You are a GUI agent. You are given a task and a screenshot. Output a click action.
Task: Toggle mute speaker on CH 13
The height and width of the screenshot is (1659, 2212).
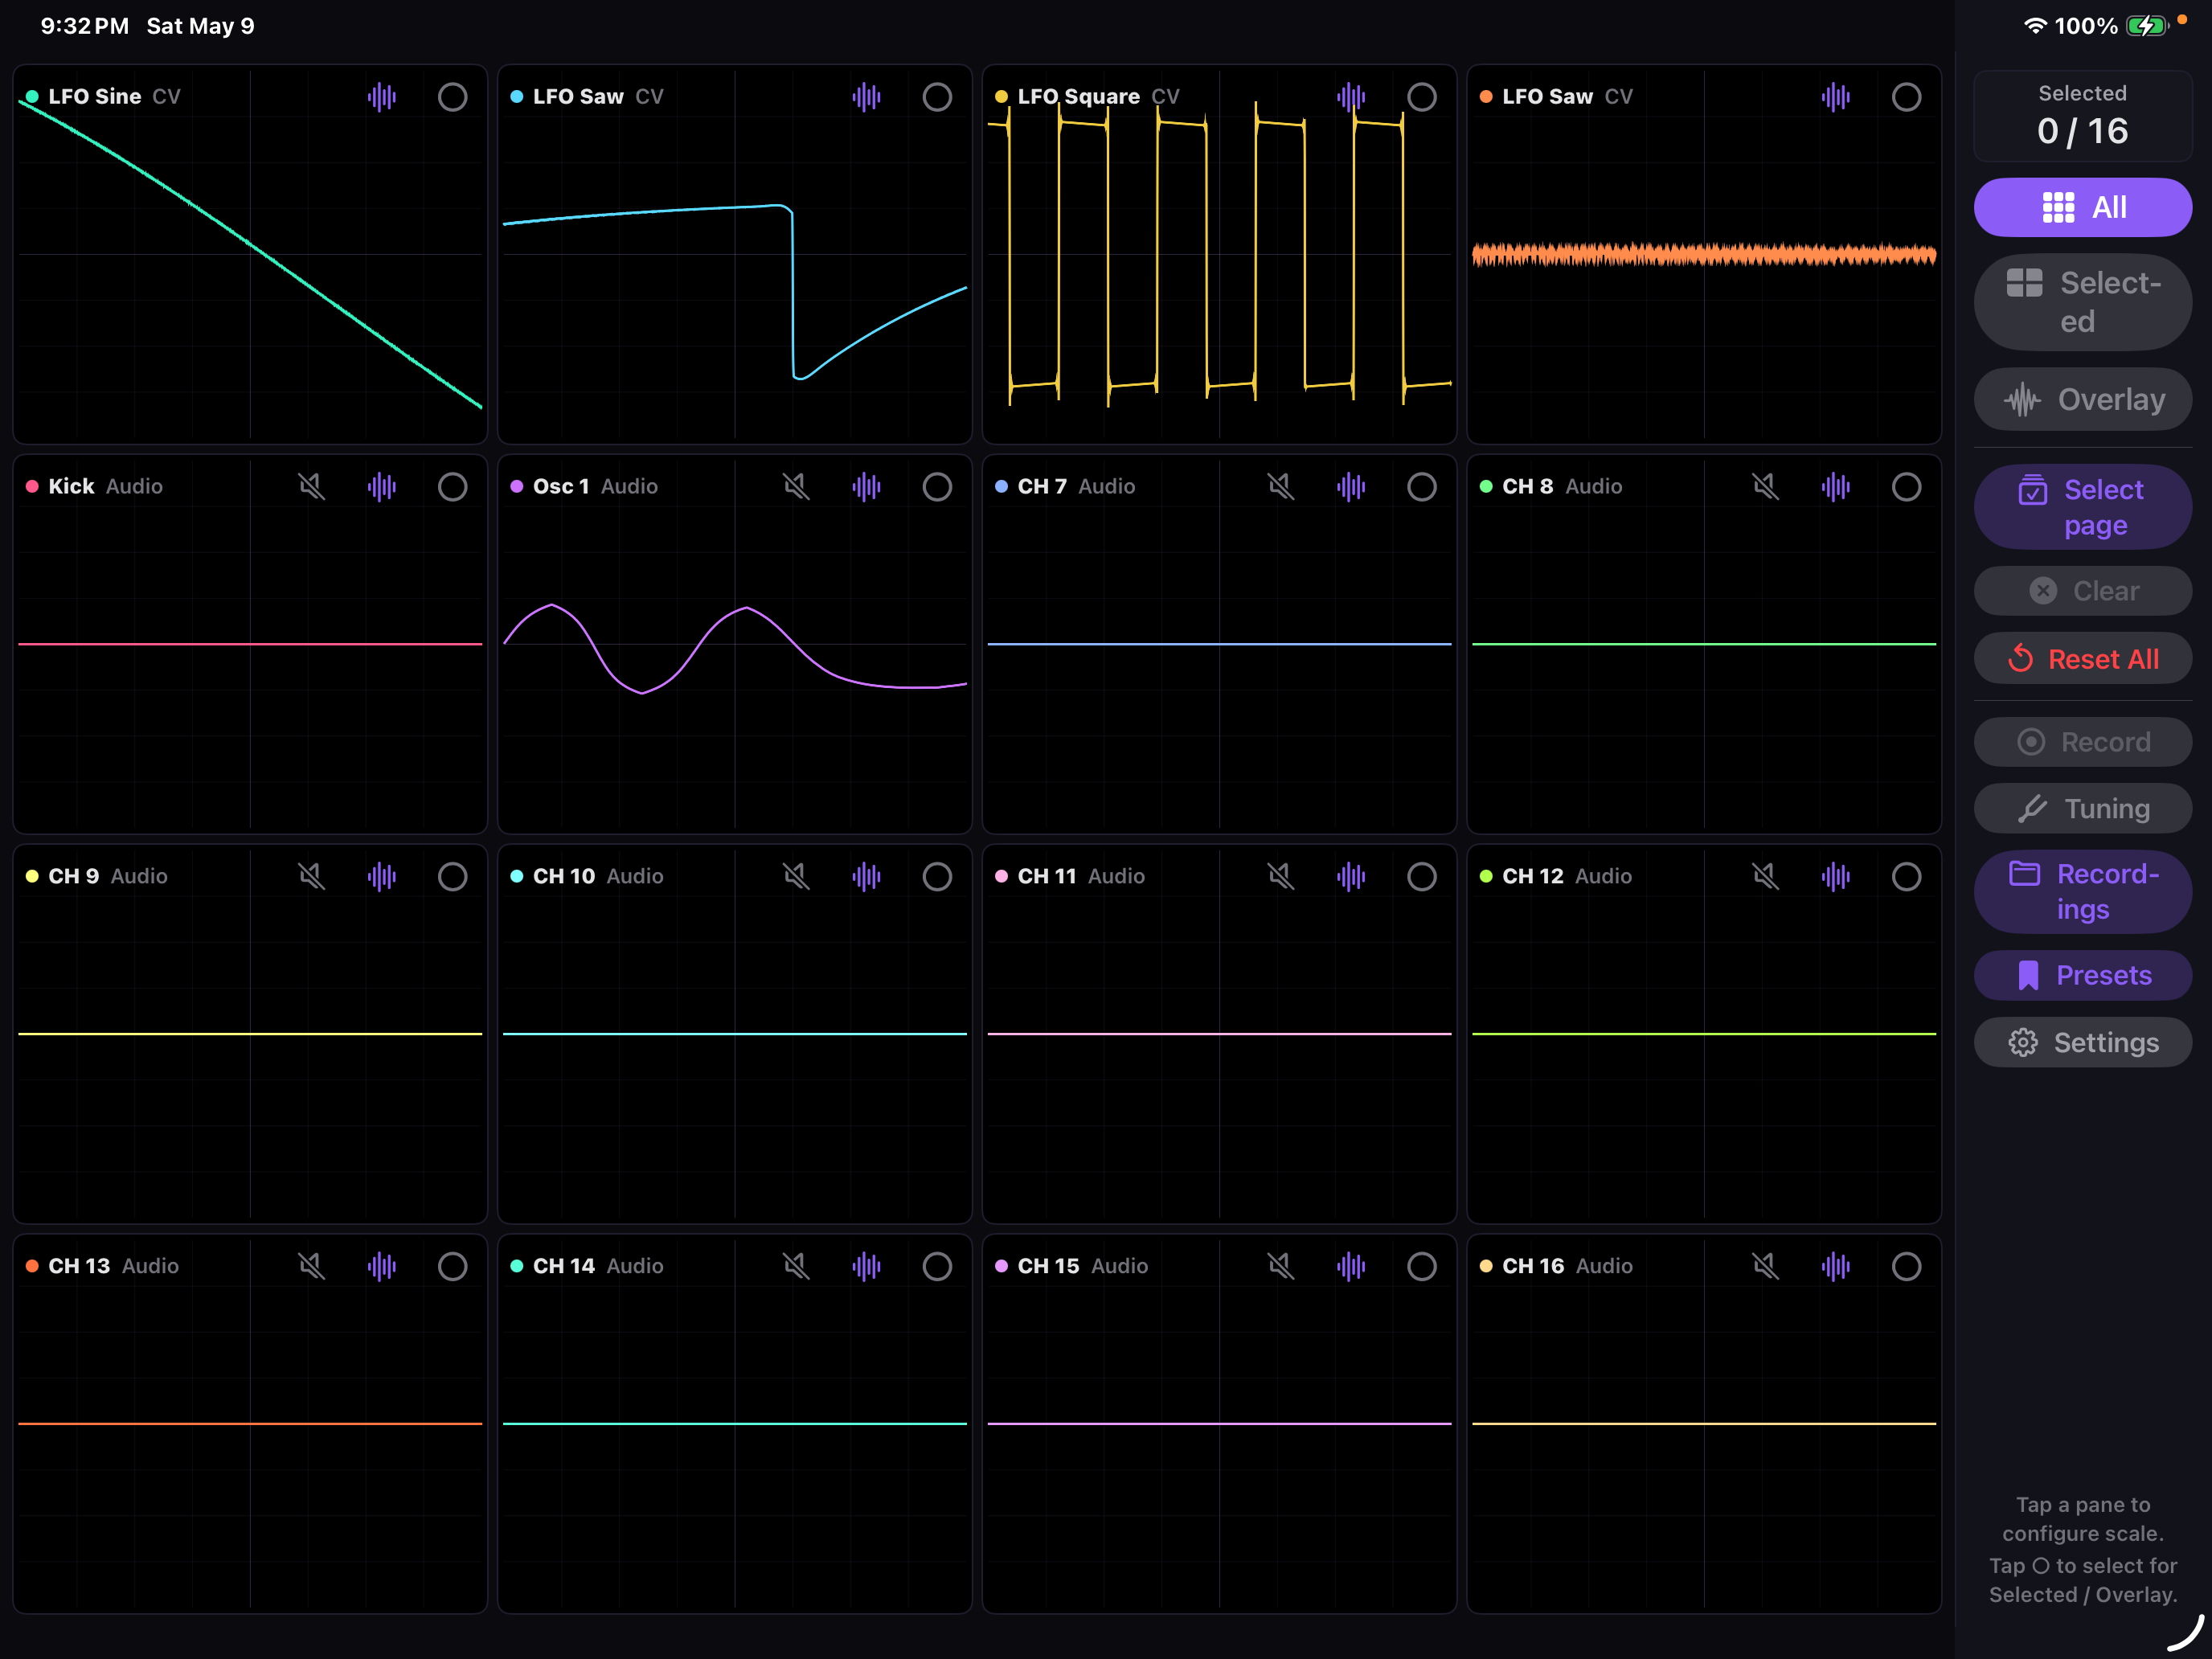tap(311, 1267)
